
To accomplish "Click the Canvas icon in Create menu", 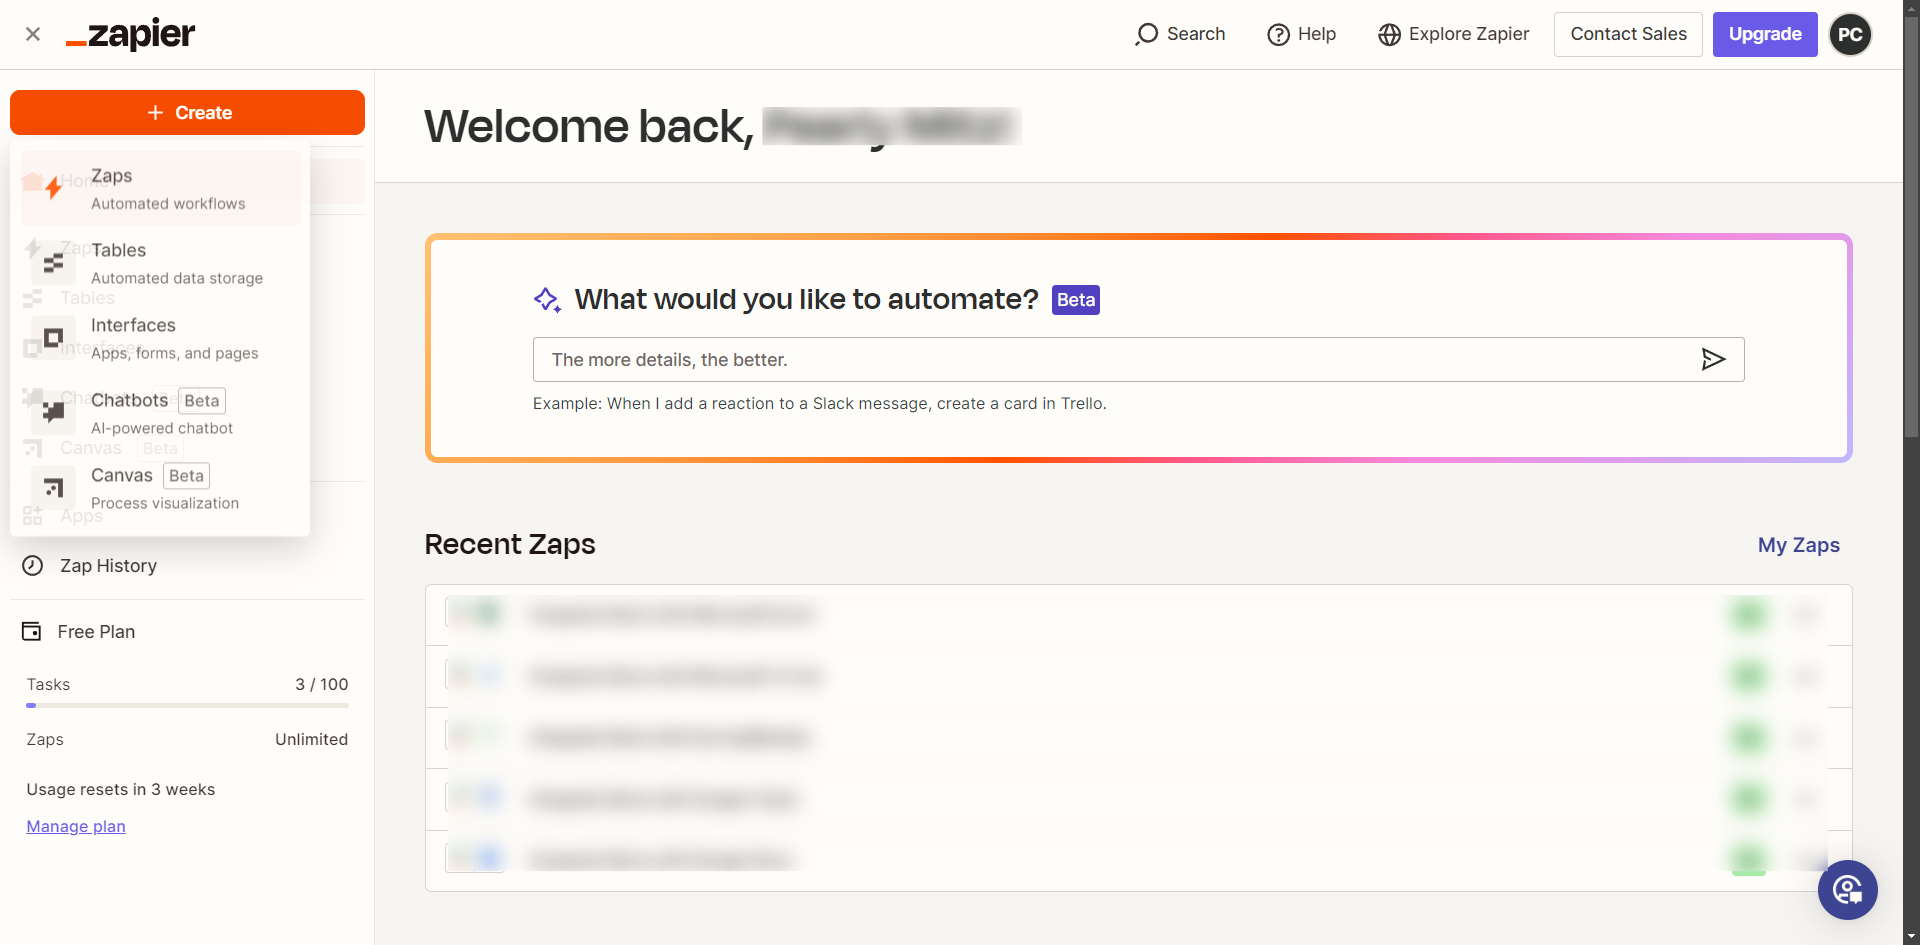I will [x=54, y=488].
